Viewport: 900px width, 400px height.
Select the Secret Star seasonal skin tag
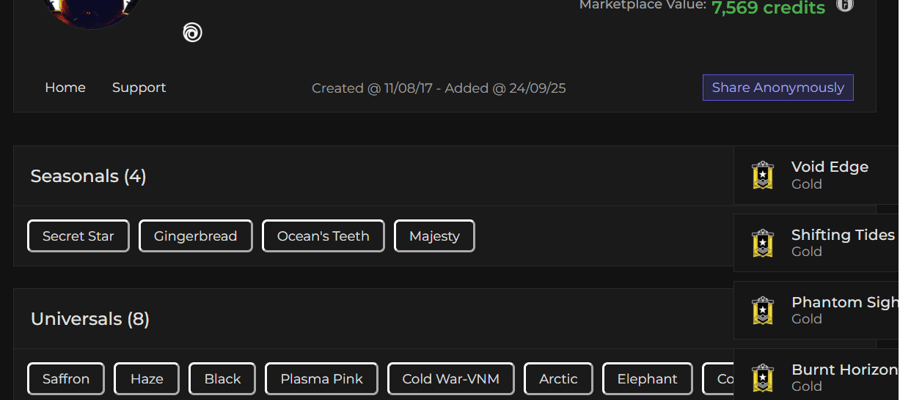coord(78,236)
